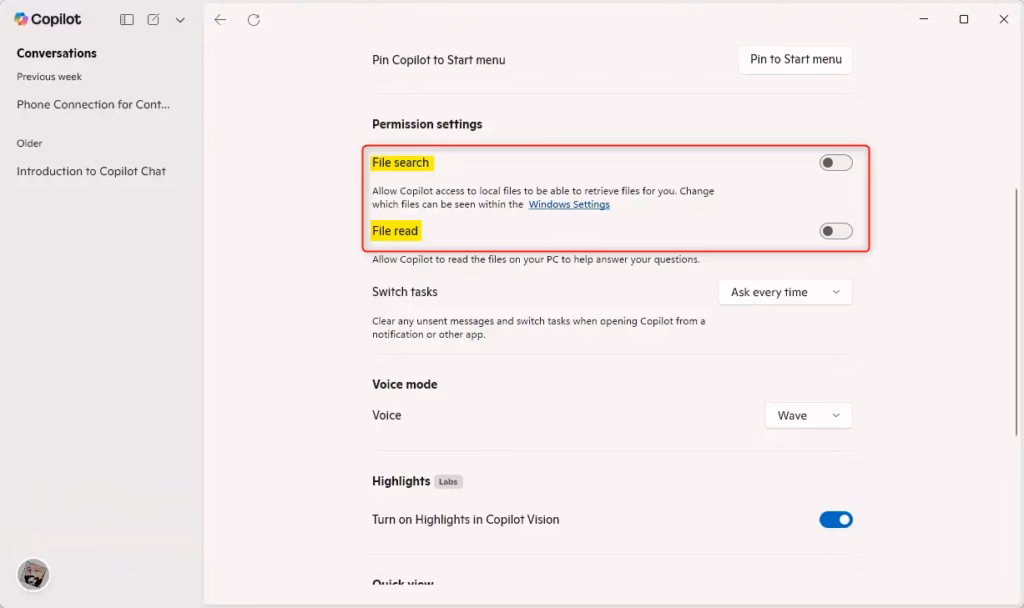Click the Older label in sidebar
The image size is (1024, 608).
pos(29,143)
